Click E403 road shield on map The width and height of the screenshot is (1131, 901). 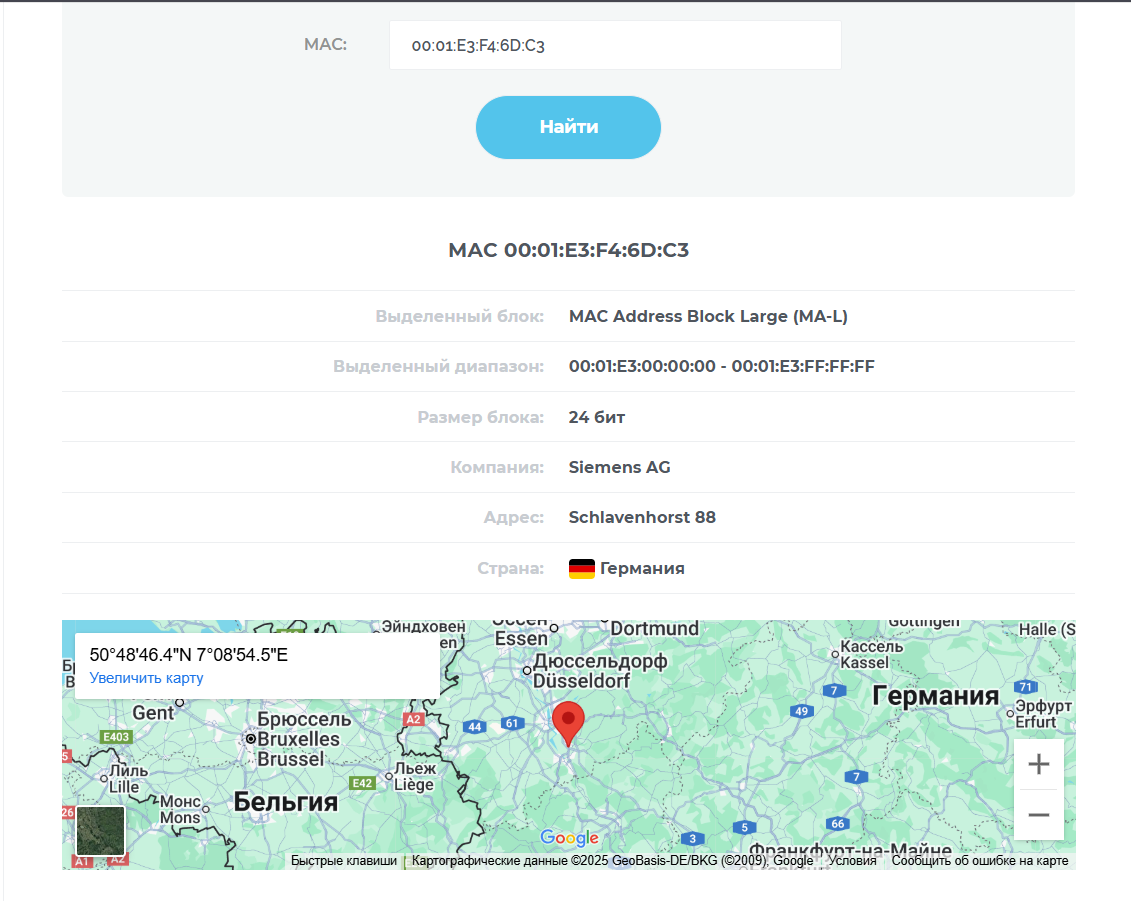[x=116, y=737]
